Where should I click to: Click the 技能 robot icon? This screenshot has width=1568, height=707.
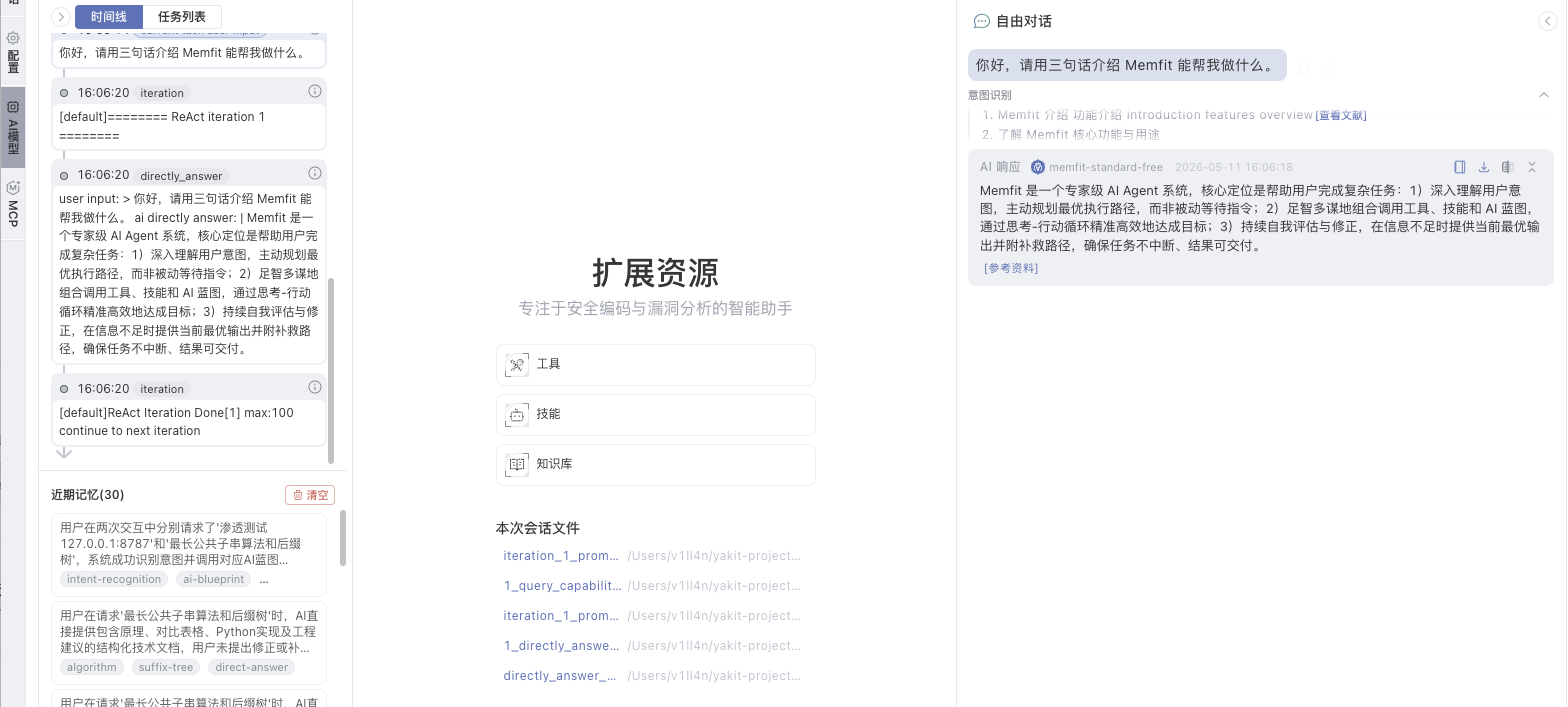pyautogui.click(x=517, y=414)
